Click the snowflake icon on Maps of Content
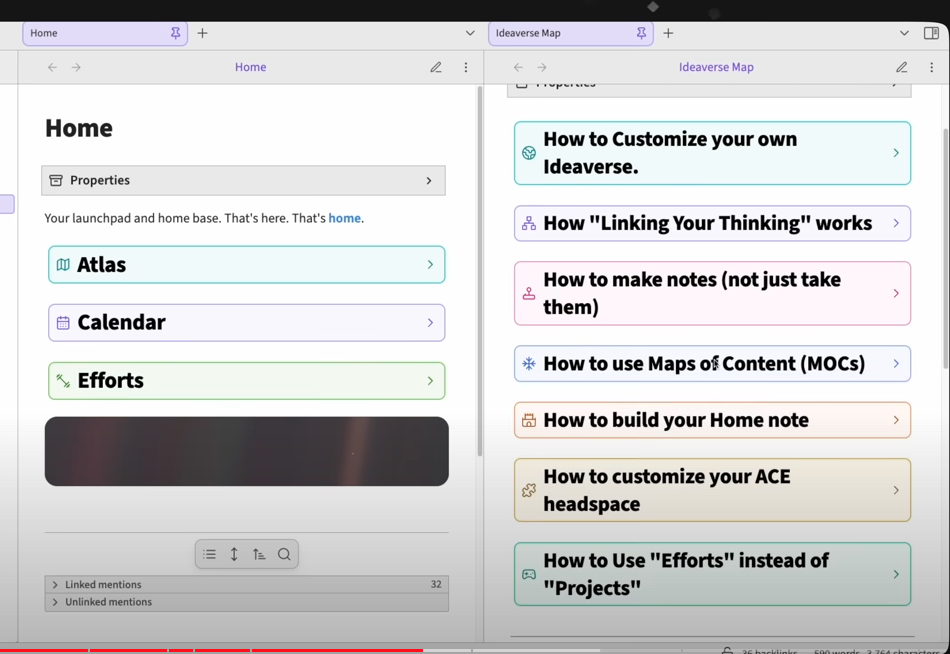950x654 pixels. [x=529, y=364]
